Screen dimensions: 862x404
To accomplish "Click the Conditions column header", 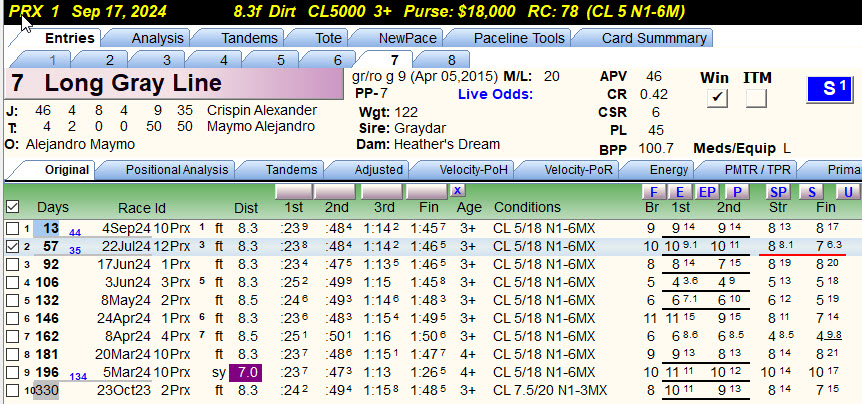I will (x=527, y=208).
